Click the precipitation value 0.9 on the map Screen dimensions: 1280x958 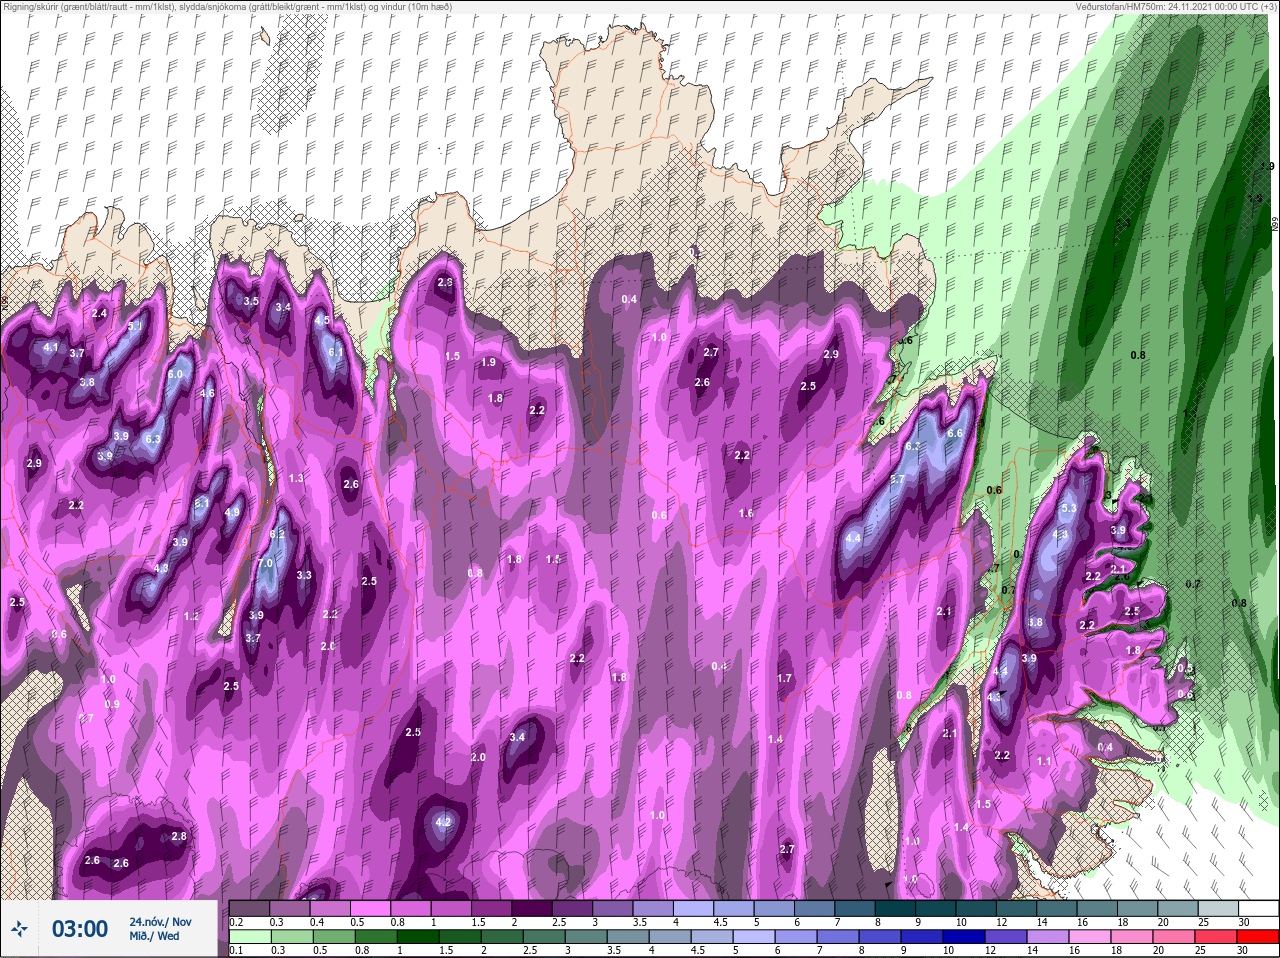[112, 705]
